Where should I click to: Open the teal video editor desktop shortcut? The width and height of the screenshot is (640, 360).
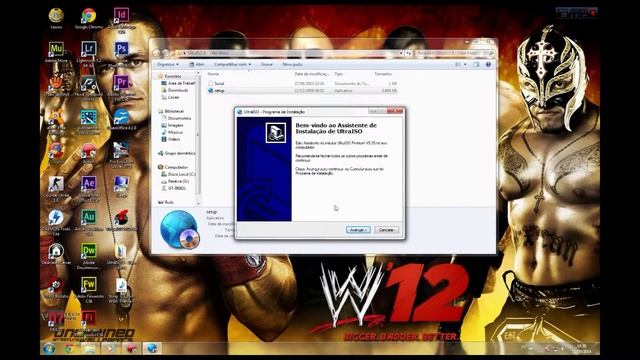(89, 121)
